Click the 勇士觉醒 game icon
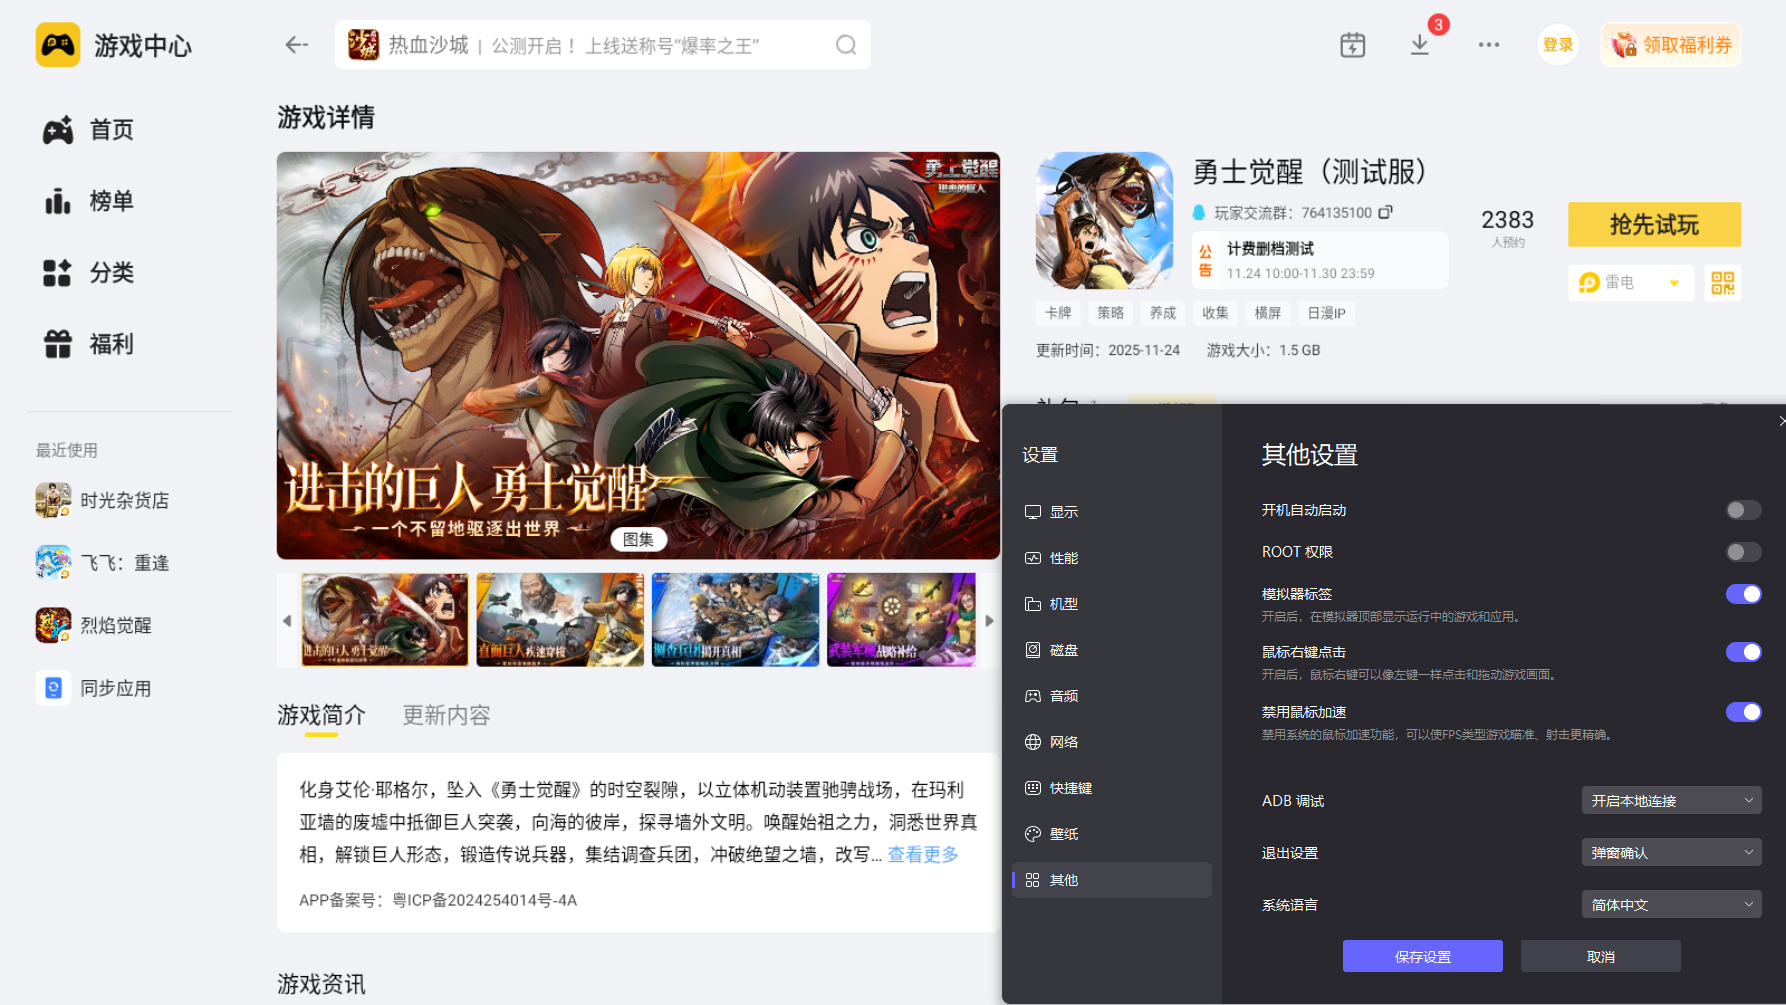Image resolution: width=1786 pixels, height=1005 pixels. click(x=1104, y=221)
